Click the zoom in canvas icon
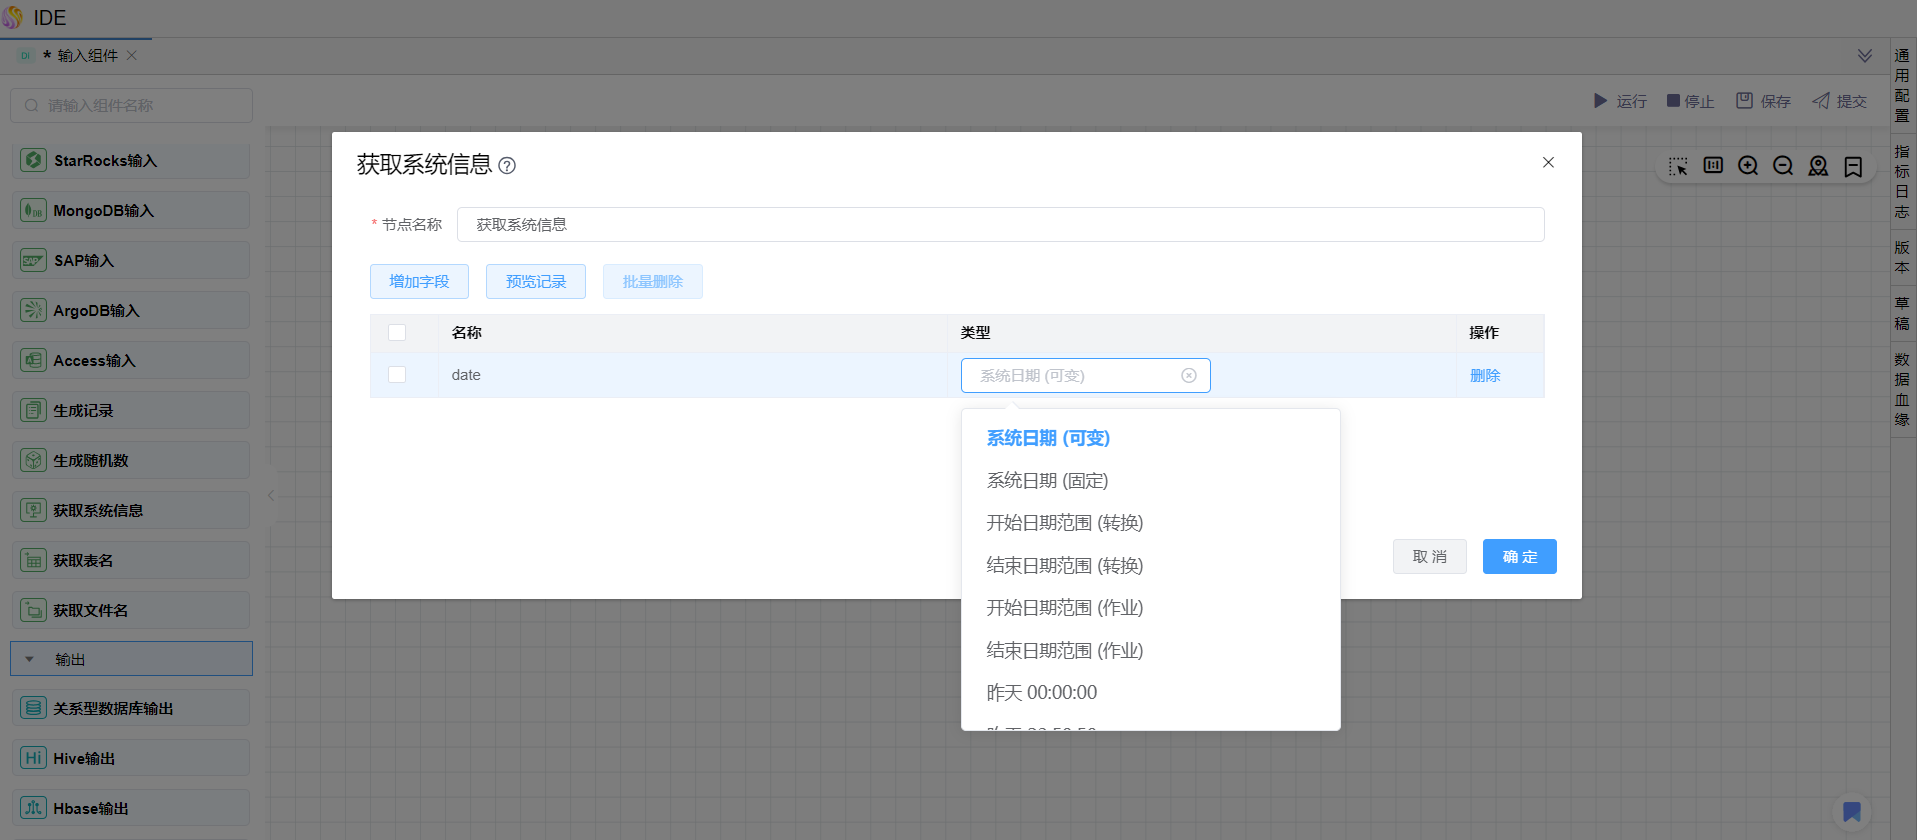Screen dimensions: 1917x840 [x=1747, y=166]
